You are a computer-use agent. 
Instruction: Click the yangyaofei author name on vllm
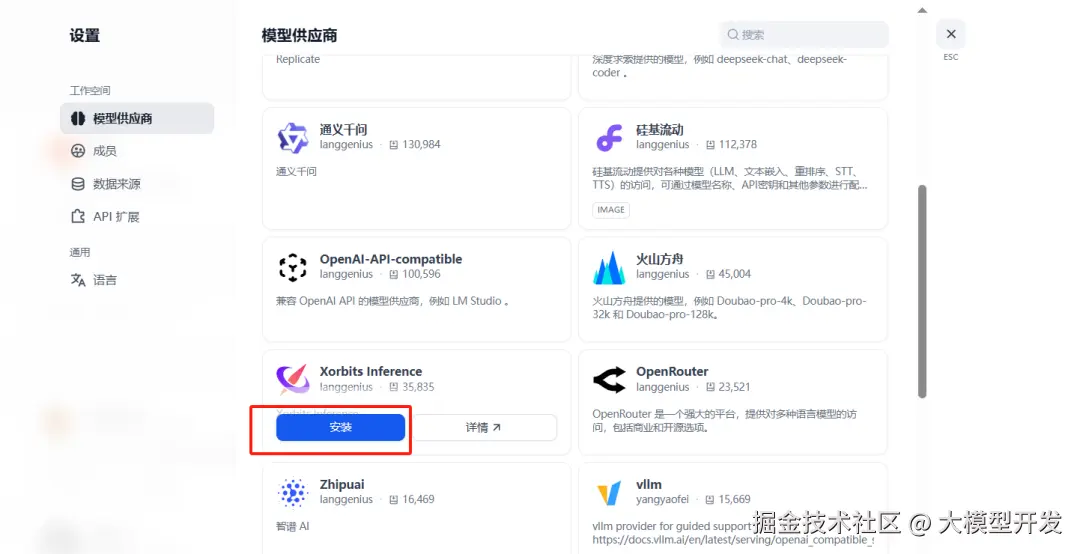click(662, 500)
